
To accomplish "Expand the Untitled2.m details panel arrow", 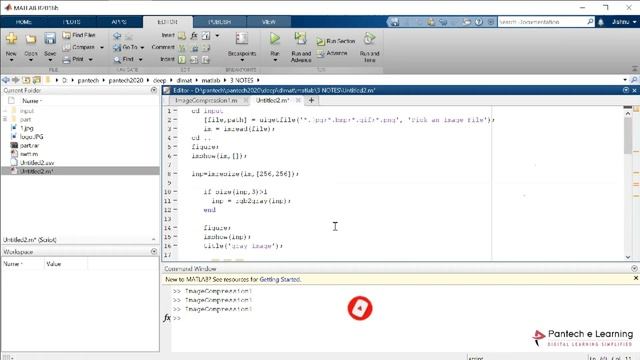I will coord(154,240).
